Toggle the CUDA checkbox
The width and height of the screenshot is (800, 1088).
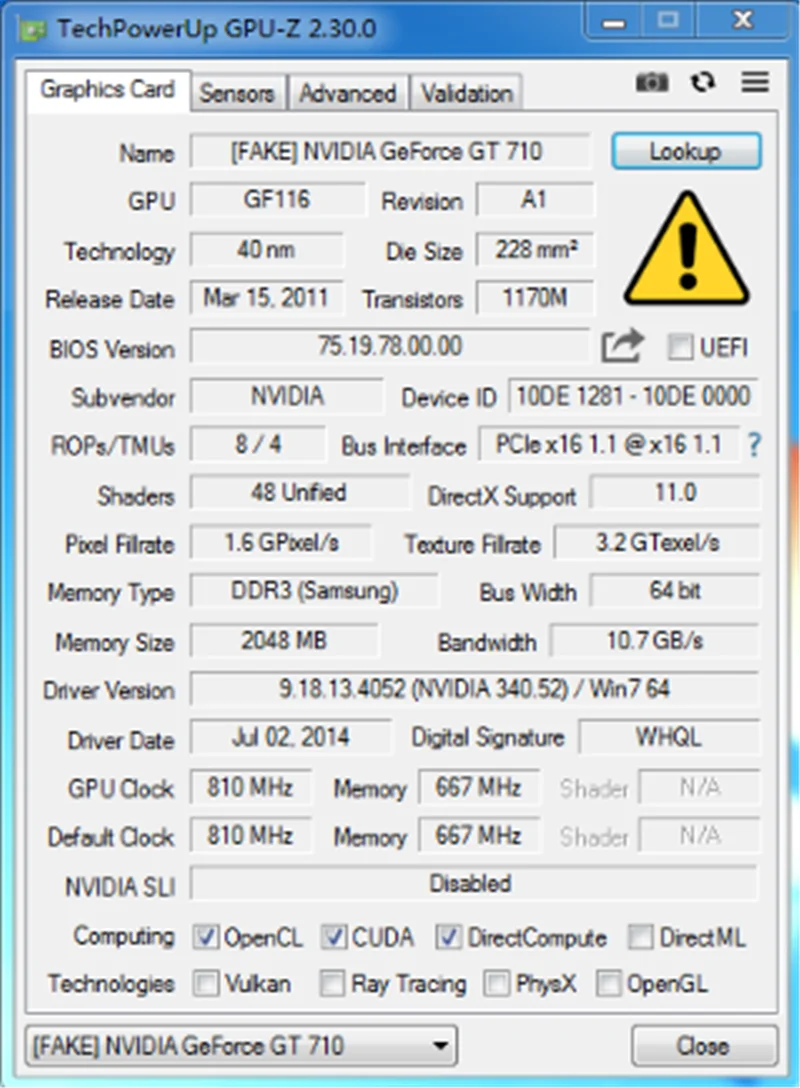[334, 937]
